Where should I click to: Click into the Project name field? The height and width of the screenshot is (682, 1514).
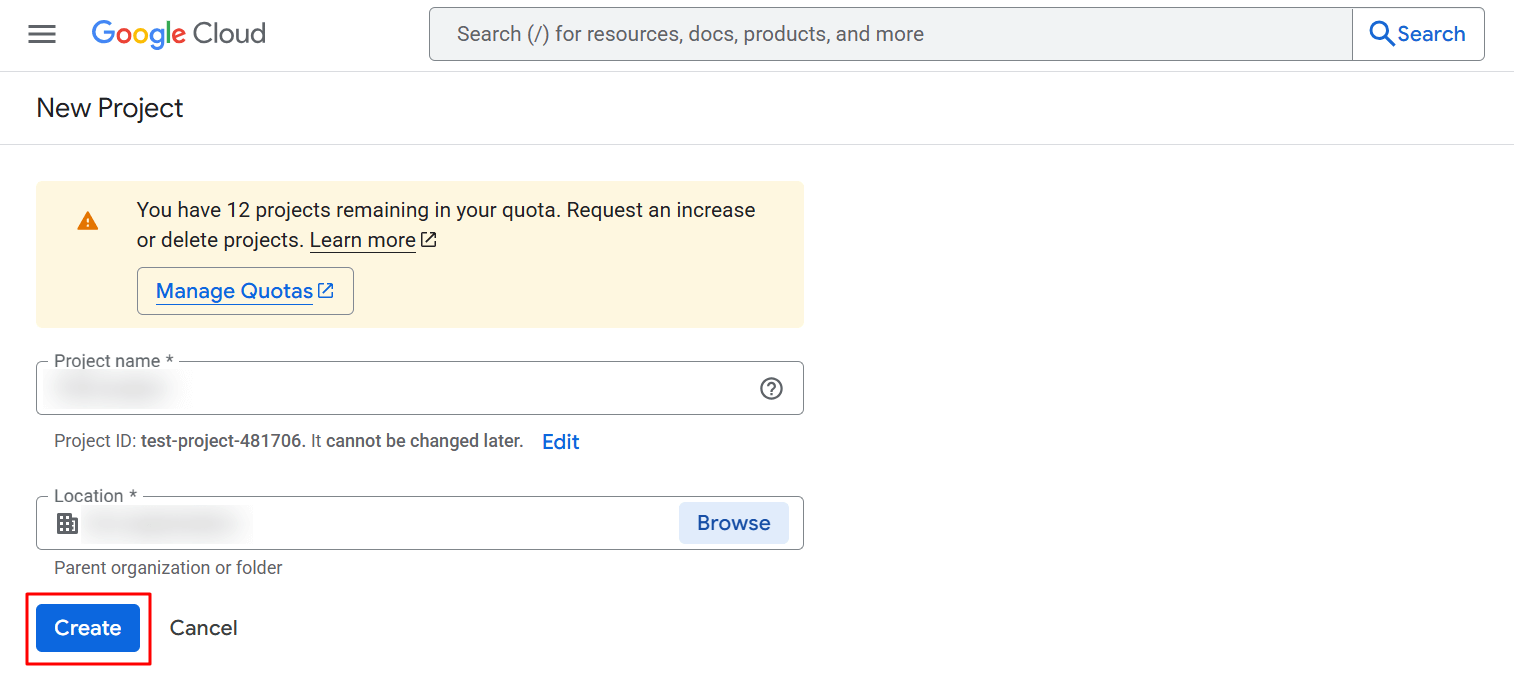[x=400, y=389]
